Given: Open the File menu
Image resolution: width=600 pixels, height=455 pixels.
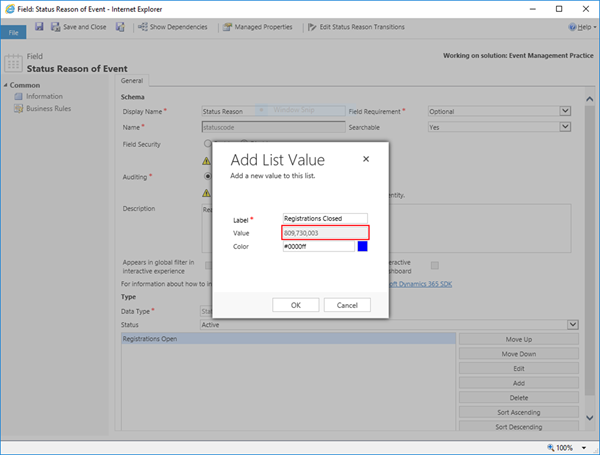Looking at the screenshot, I should 14,32.
